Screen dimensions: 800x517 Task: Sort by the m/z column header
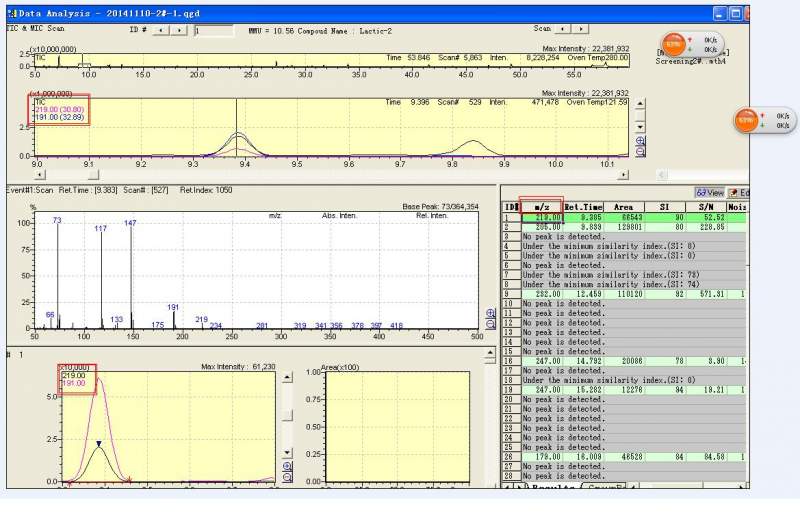coord(541,207)
